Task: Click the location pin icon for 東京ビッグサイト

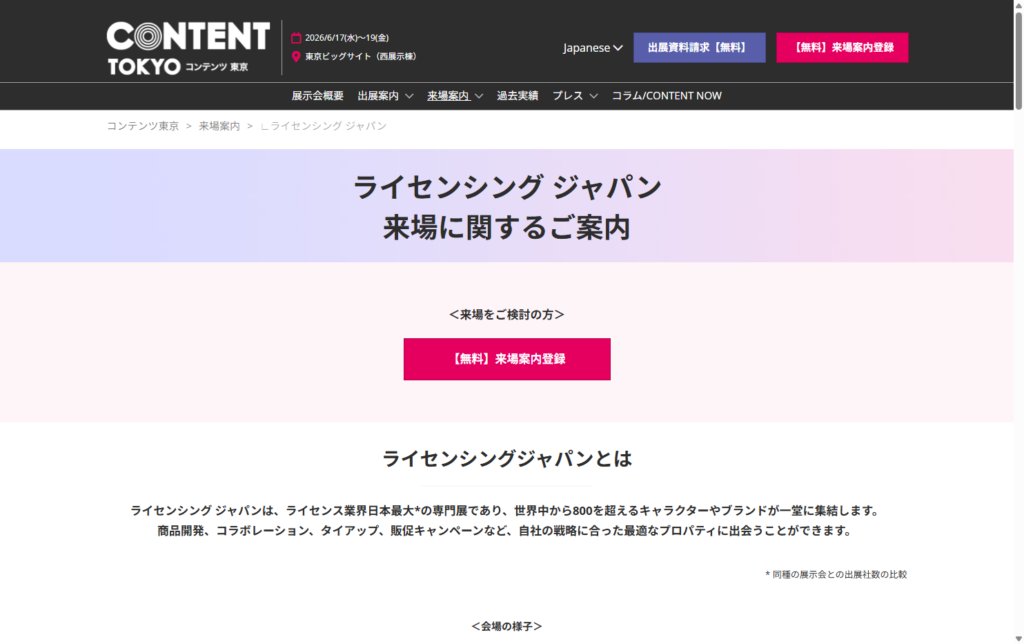Action: tap(296, 57)
